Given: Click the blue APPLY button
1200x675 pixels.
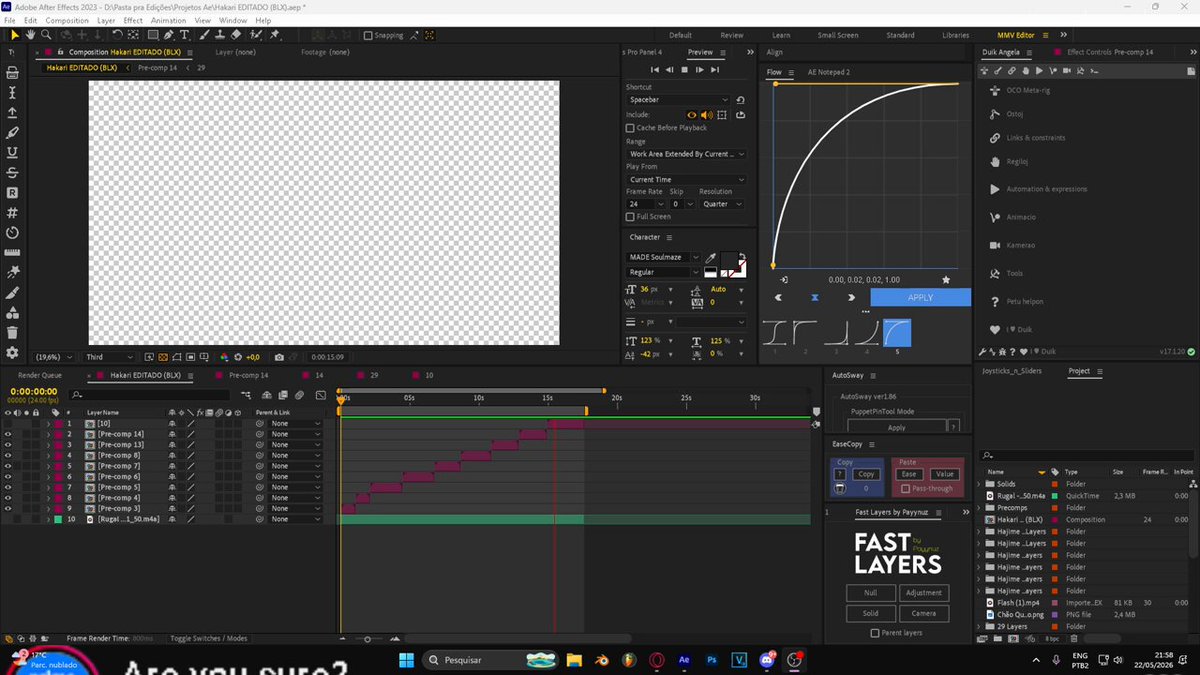Looking at the screenshot, I should [920, 297].
